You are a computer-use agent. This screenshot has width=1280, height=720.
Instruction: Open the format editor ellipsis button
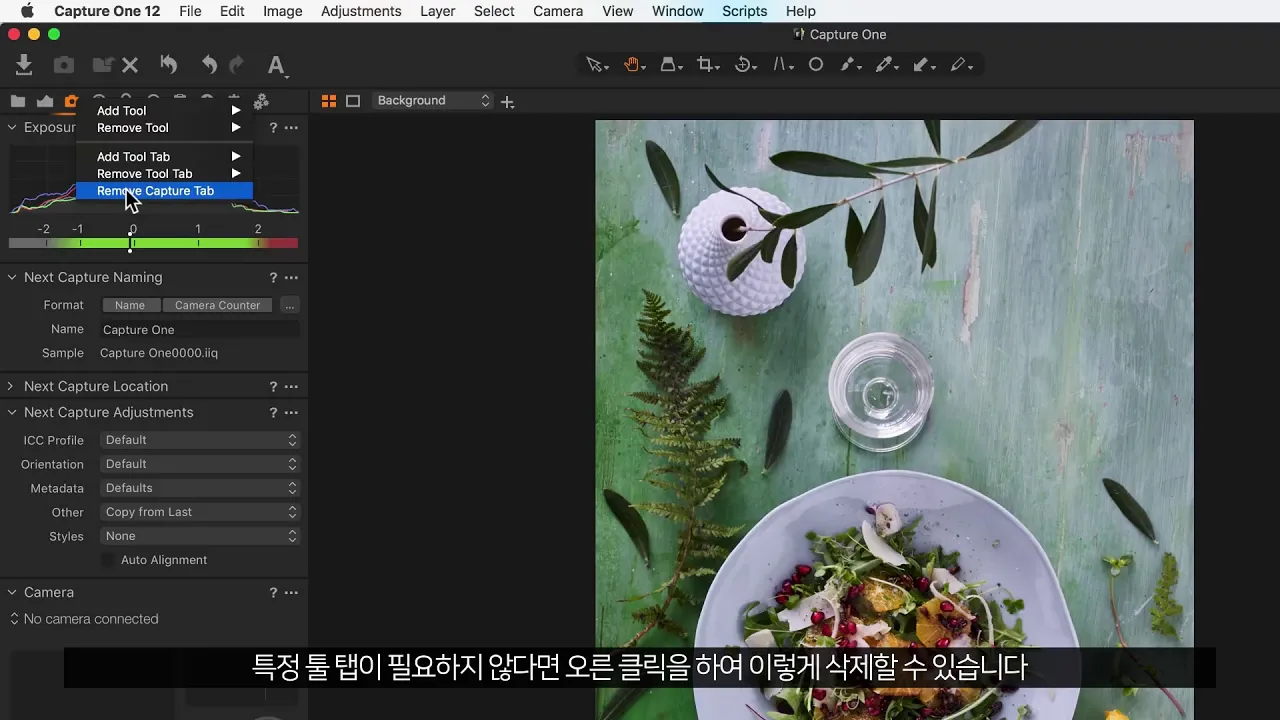(289, 306)
